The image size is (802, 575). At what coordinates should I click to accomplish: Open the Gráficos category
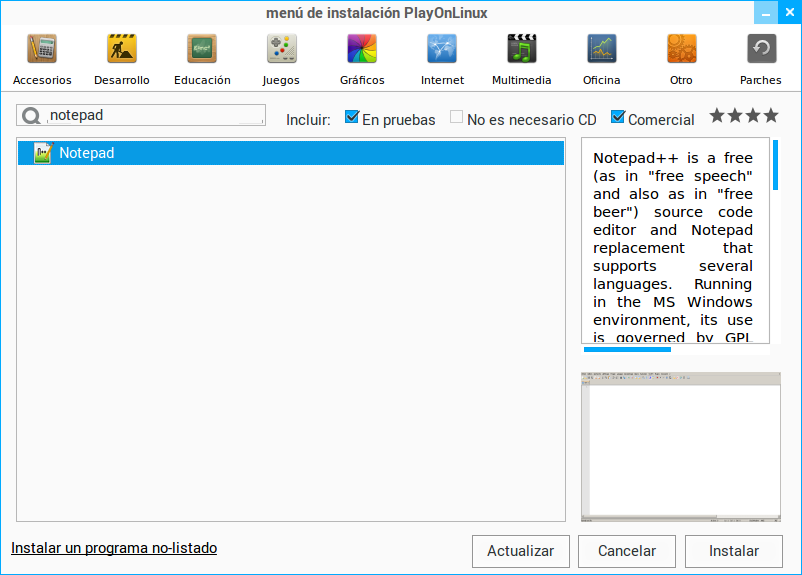(x=362, y=59)
